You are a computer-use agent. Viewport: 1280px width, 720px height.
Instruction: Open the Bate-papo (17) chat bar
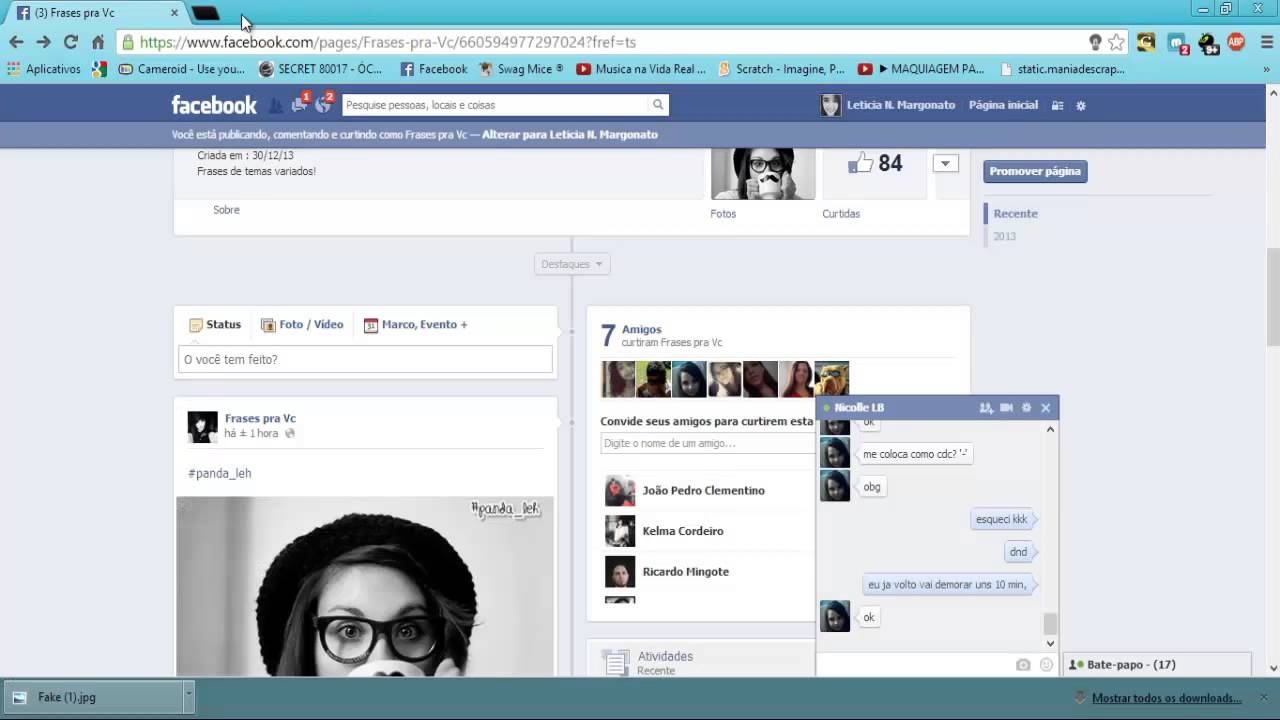(1157, 665)
